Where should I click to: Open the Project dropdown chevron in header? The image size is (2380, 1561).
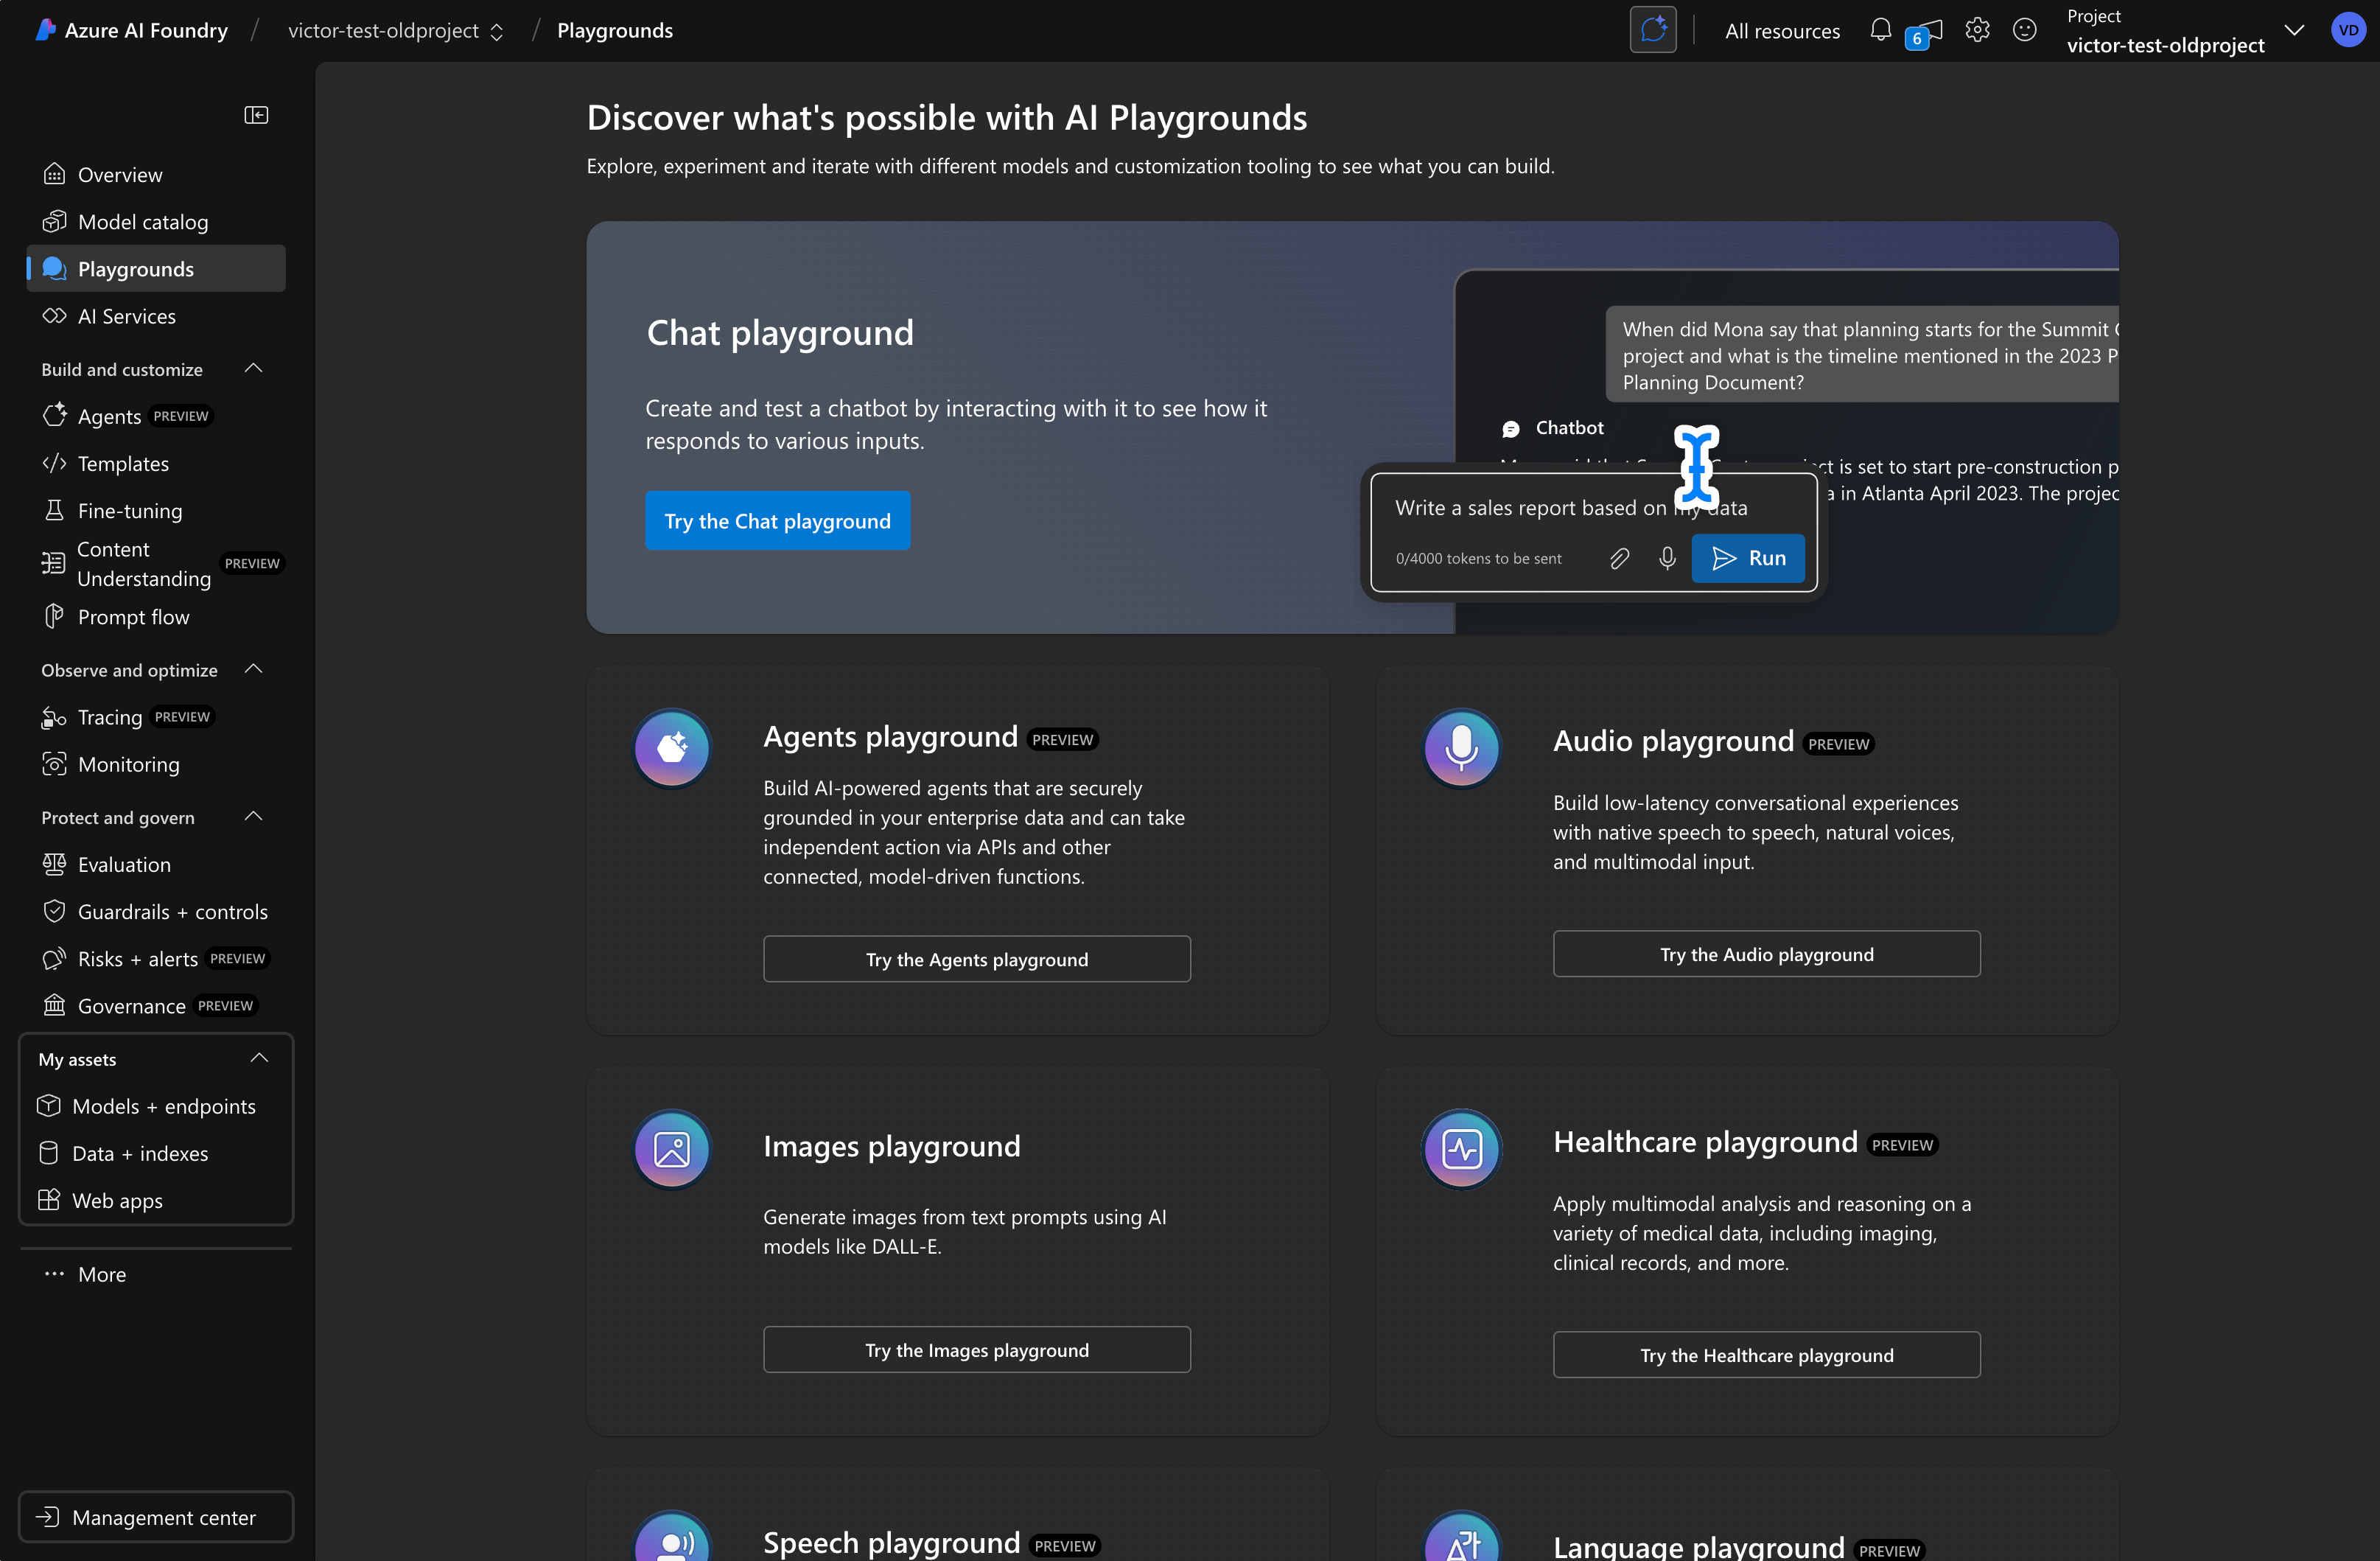coord(2295,30)
